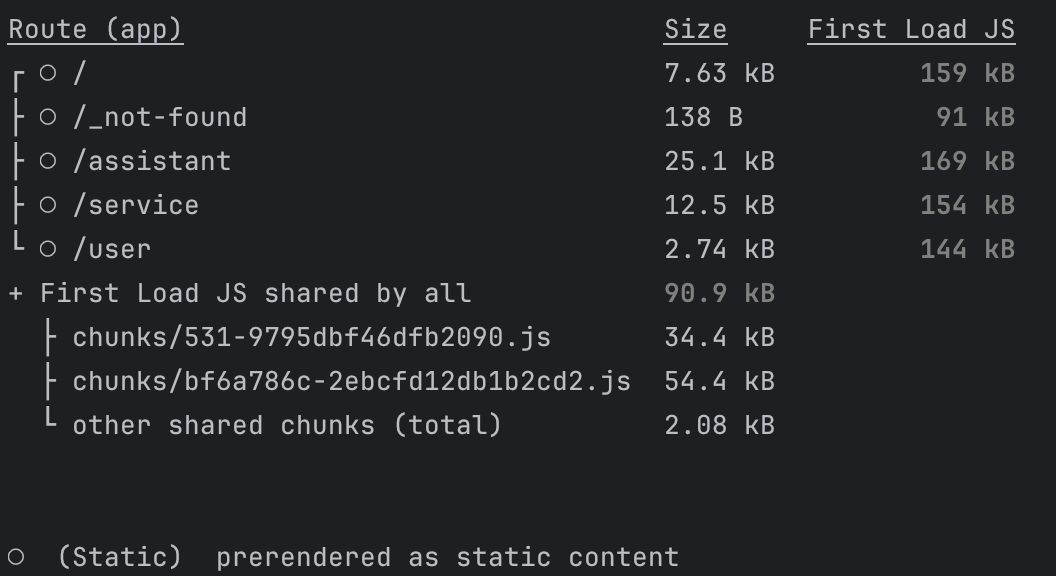
Task: Click the circle icon beside /_not-found route
Action: click(48, 117)
